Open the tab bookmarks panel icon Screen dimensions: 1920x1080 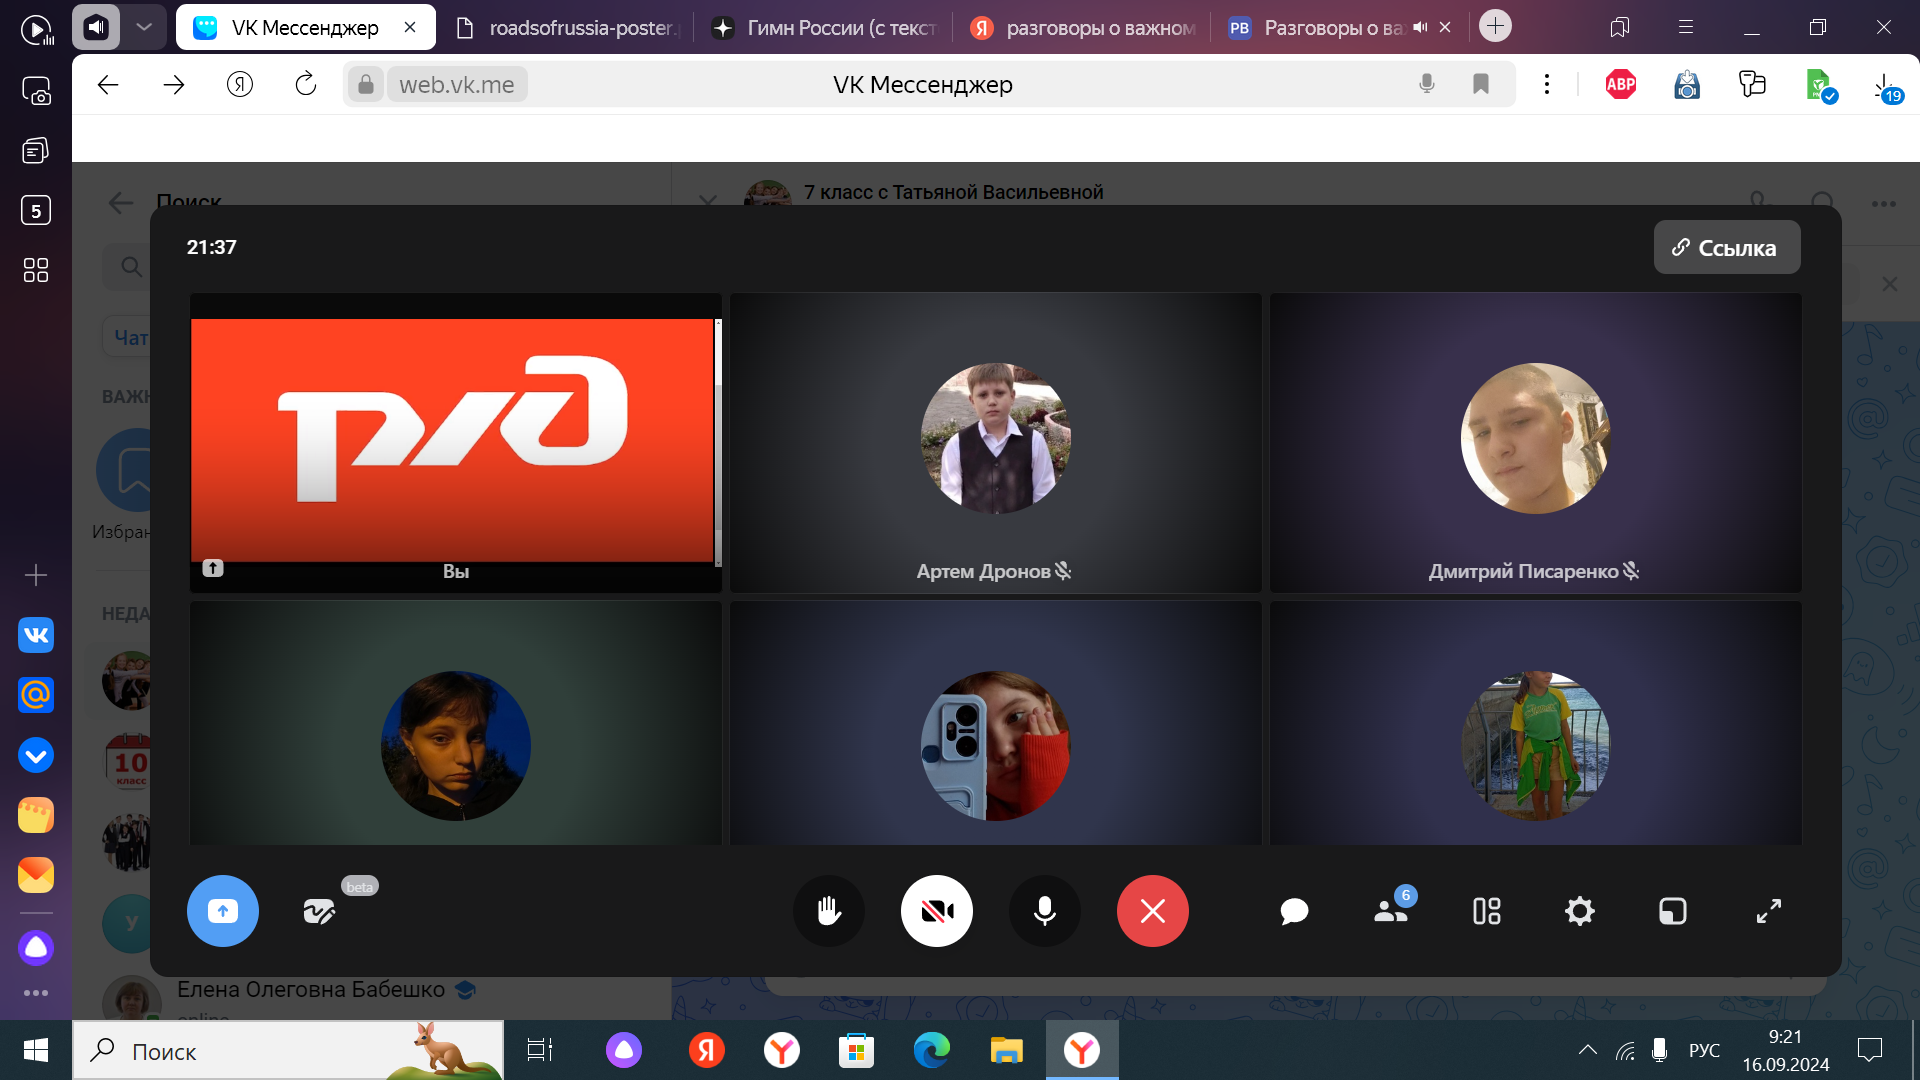[x=1620, y=28]
